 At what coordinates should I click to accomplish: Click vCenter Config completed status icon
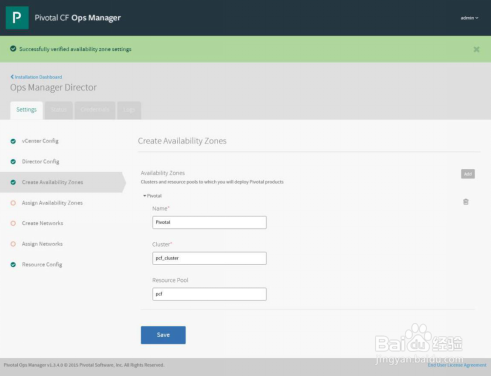[13, 141]
